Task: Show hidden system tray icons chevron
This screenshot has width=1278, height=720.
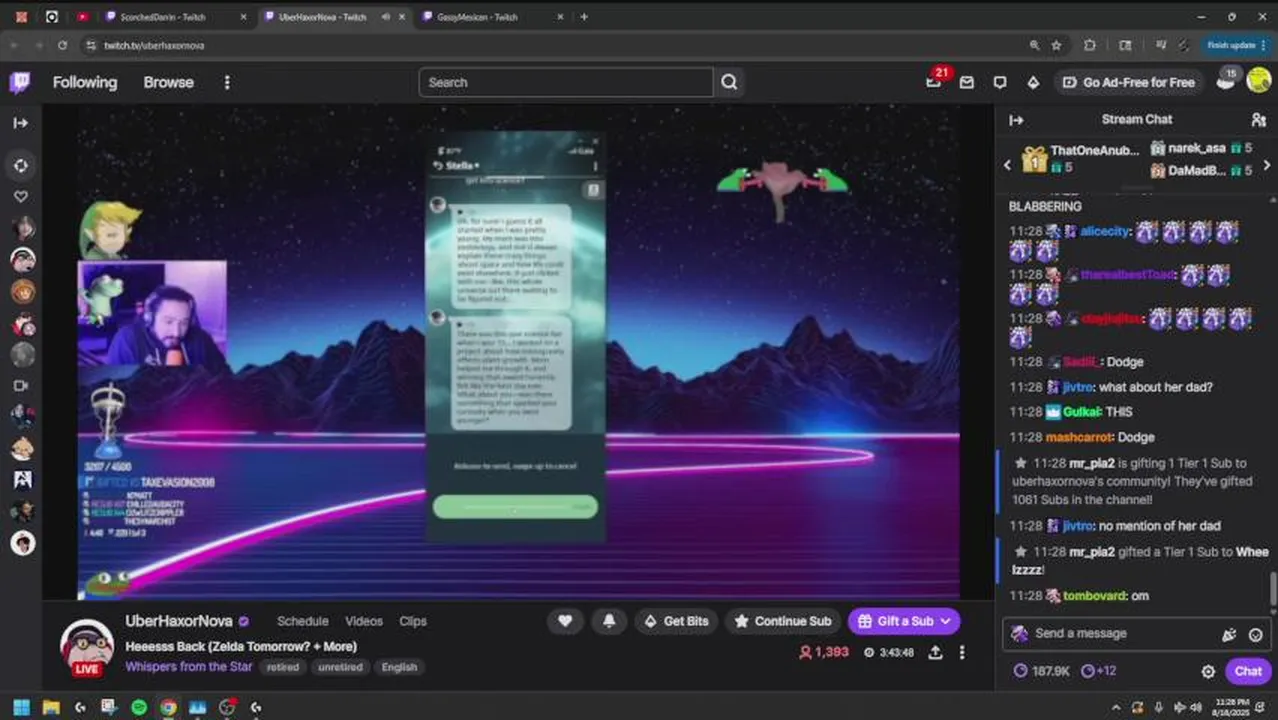Action: [1116, 707]
